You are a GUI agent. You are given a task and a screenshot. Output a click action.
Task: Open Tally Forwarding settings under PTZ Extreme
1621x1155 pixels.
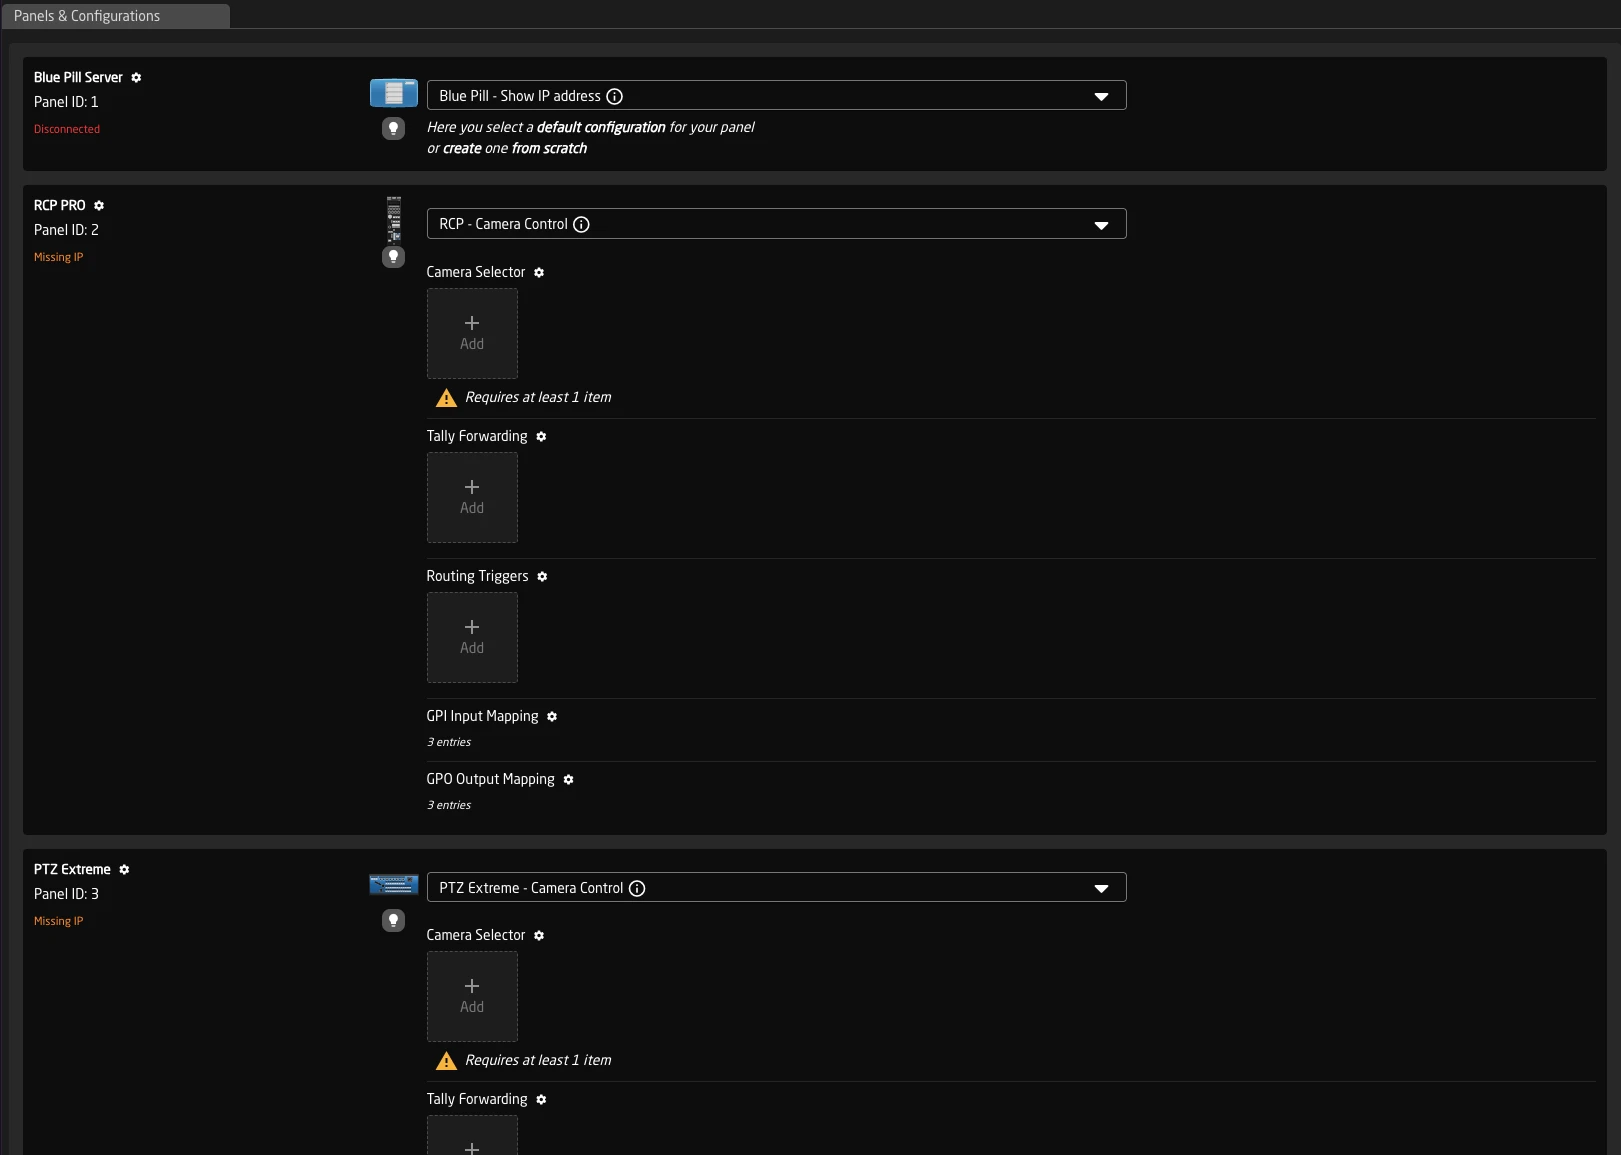(x=541, y=1099)
